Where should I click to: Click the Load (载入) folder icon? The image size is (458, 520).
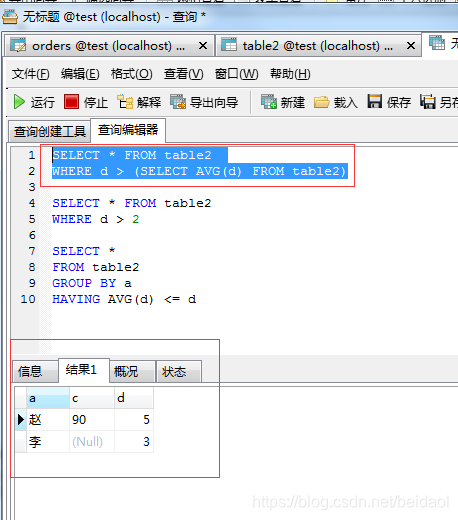(322, 102)
